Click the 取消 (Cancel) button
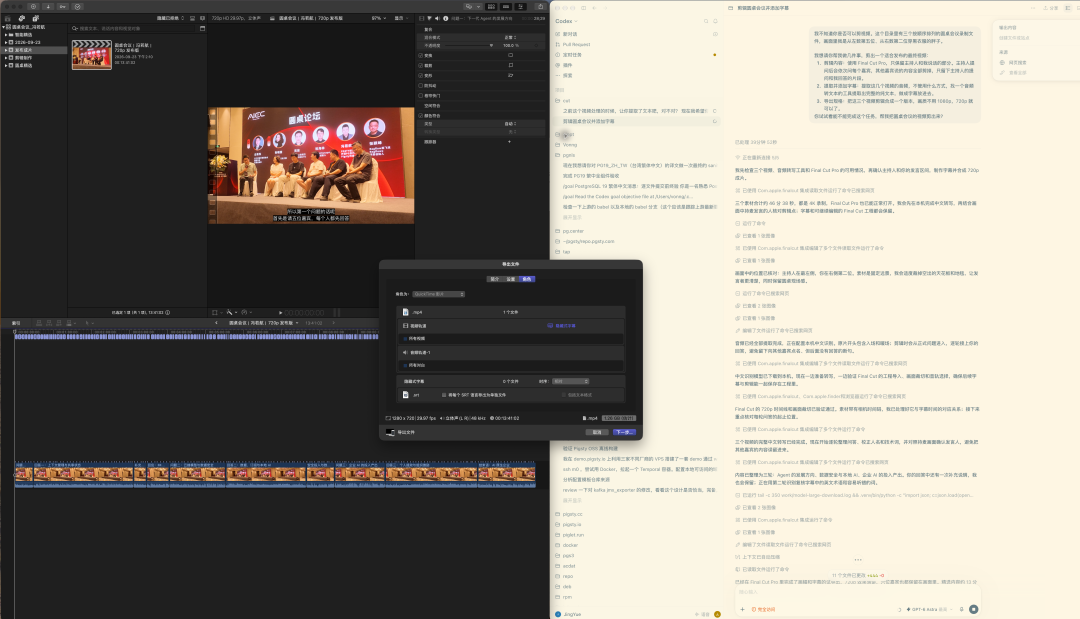Viewport: 1080px width, 619px height. pos(597,432)
